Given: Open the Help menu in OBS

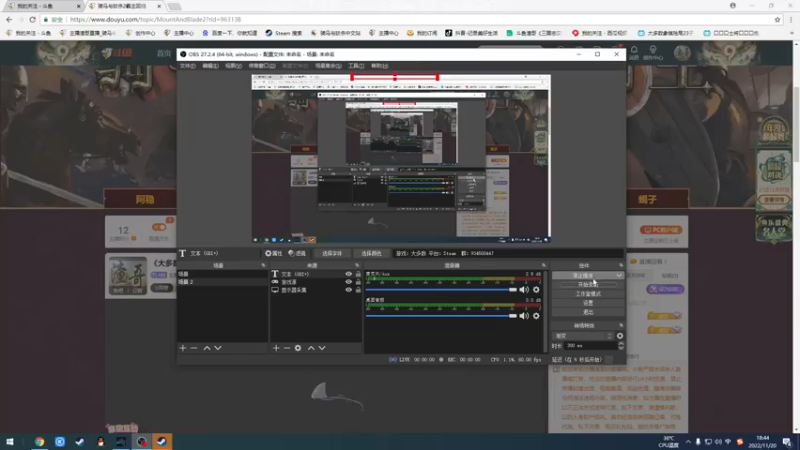Looking at the screenshot, I should (x=379, y=66).
